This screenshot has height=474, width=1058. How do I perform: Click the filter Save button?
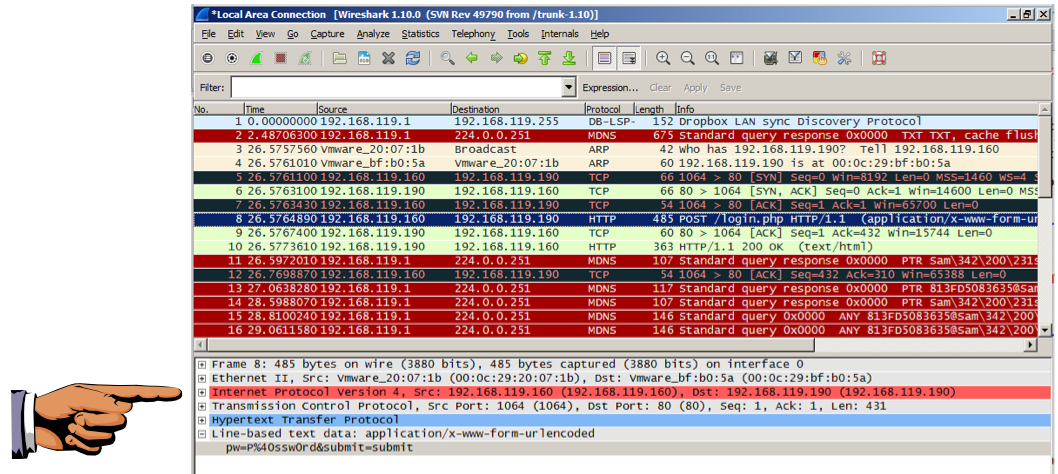click(x=730, y=88)
